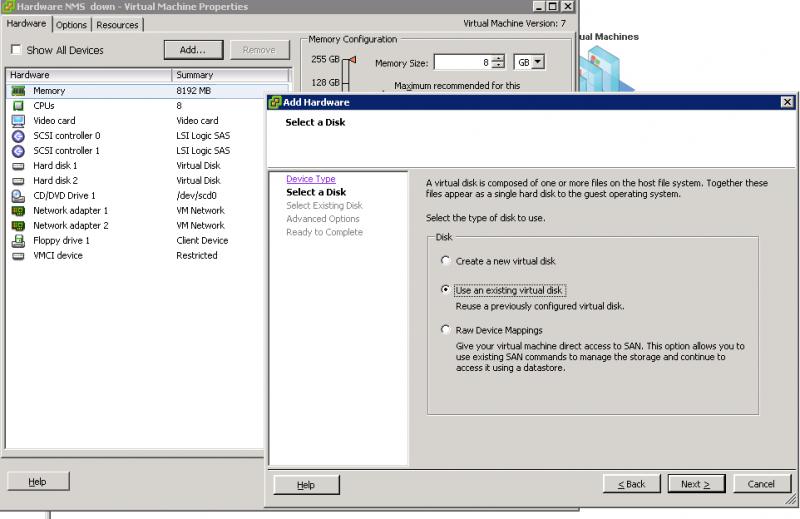Screen dimensions: 800x519
Task: Click the Next button in wizard
Action: coord(696,484)
